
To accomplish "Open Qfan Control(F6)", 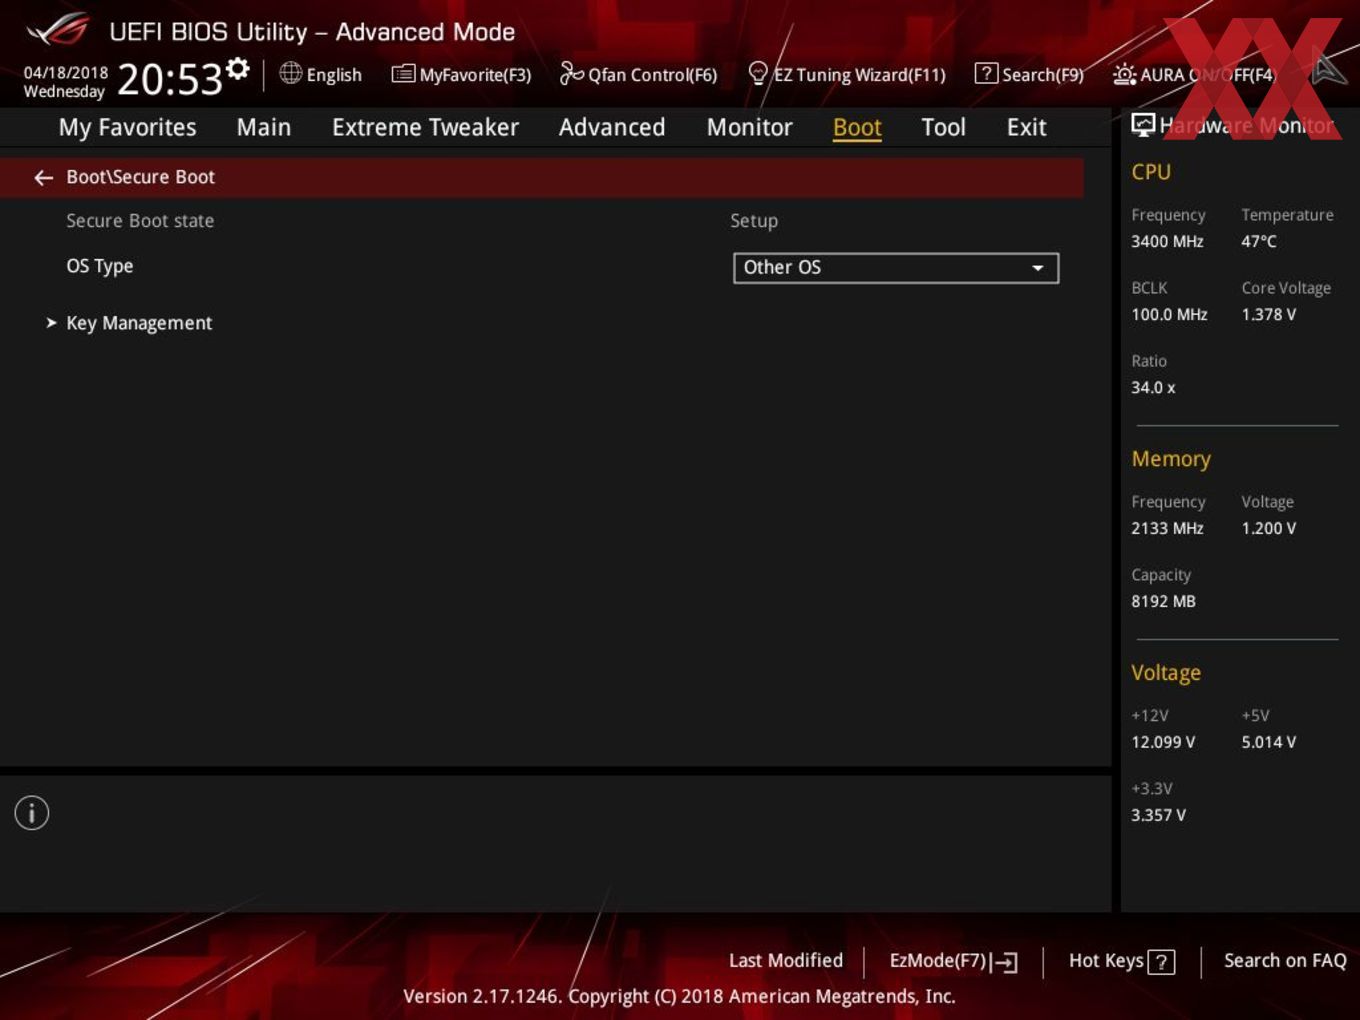I will tap(638, 74).
